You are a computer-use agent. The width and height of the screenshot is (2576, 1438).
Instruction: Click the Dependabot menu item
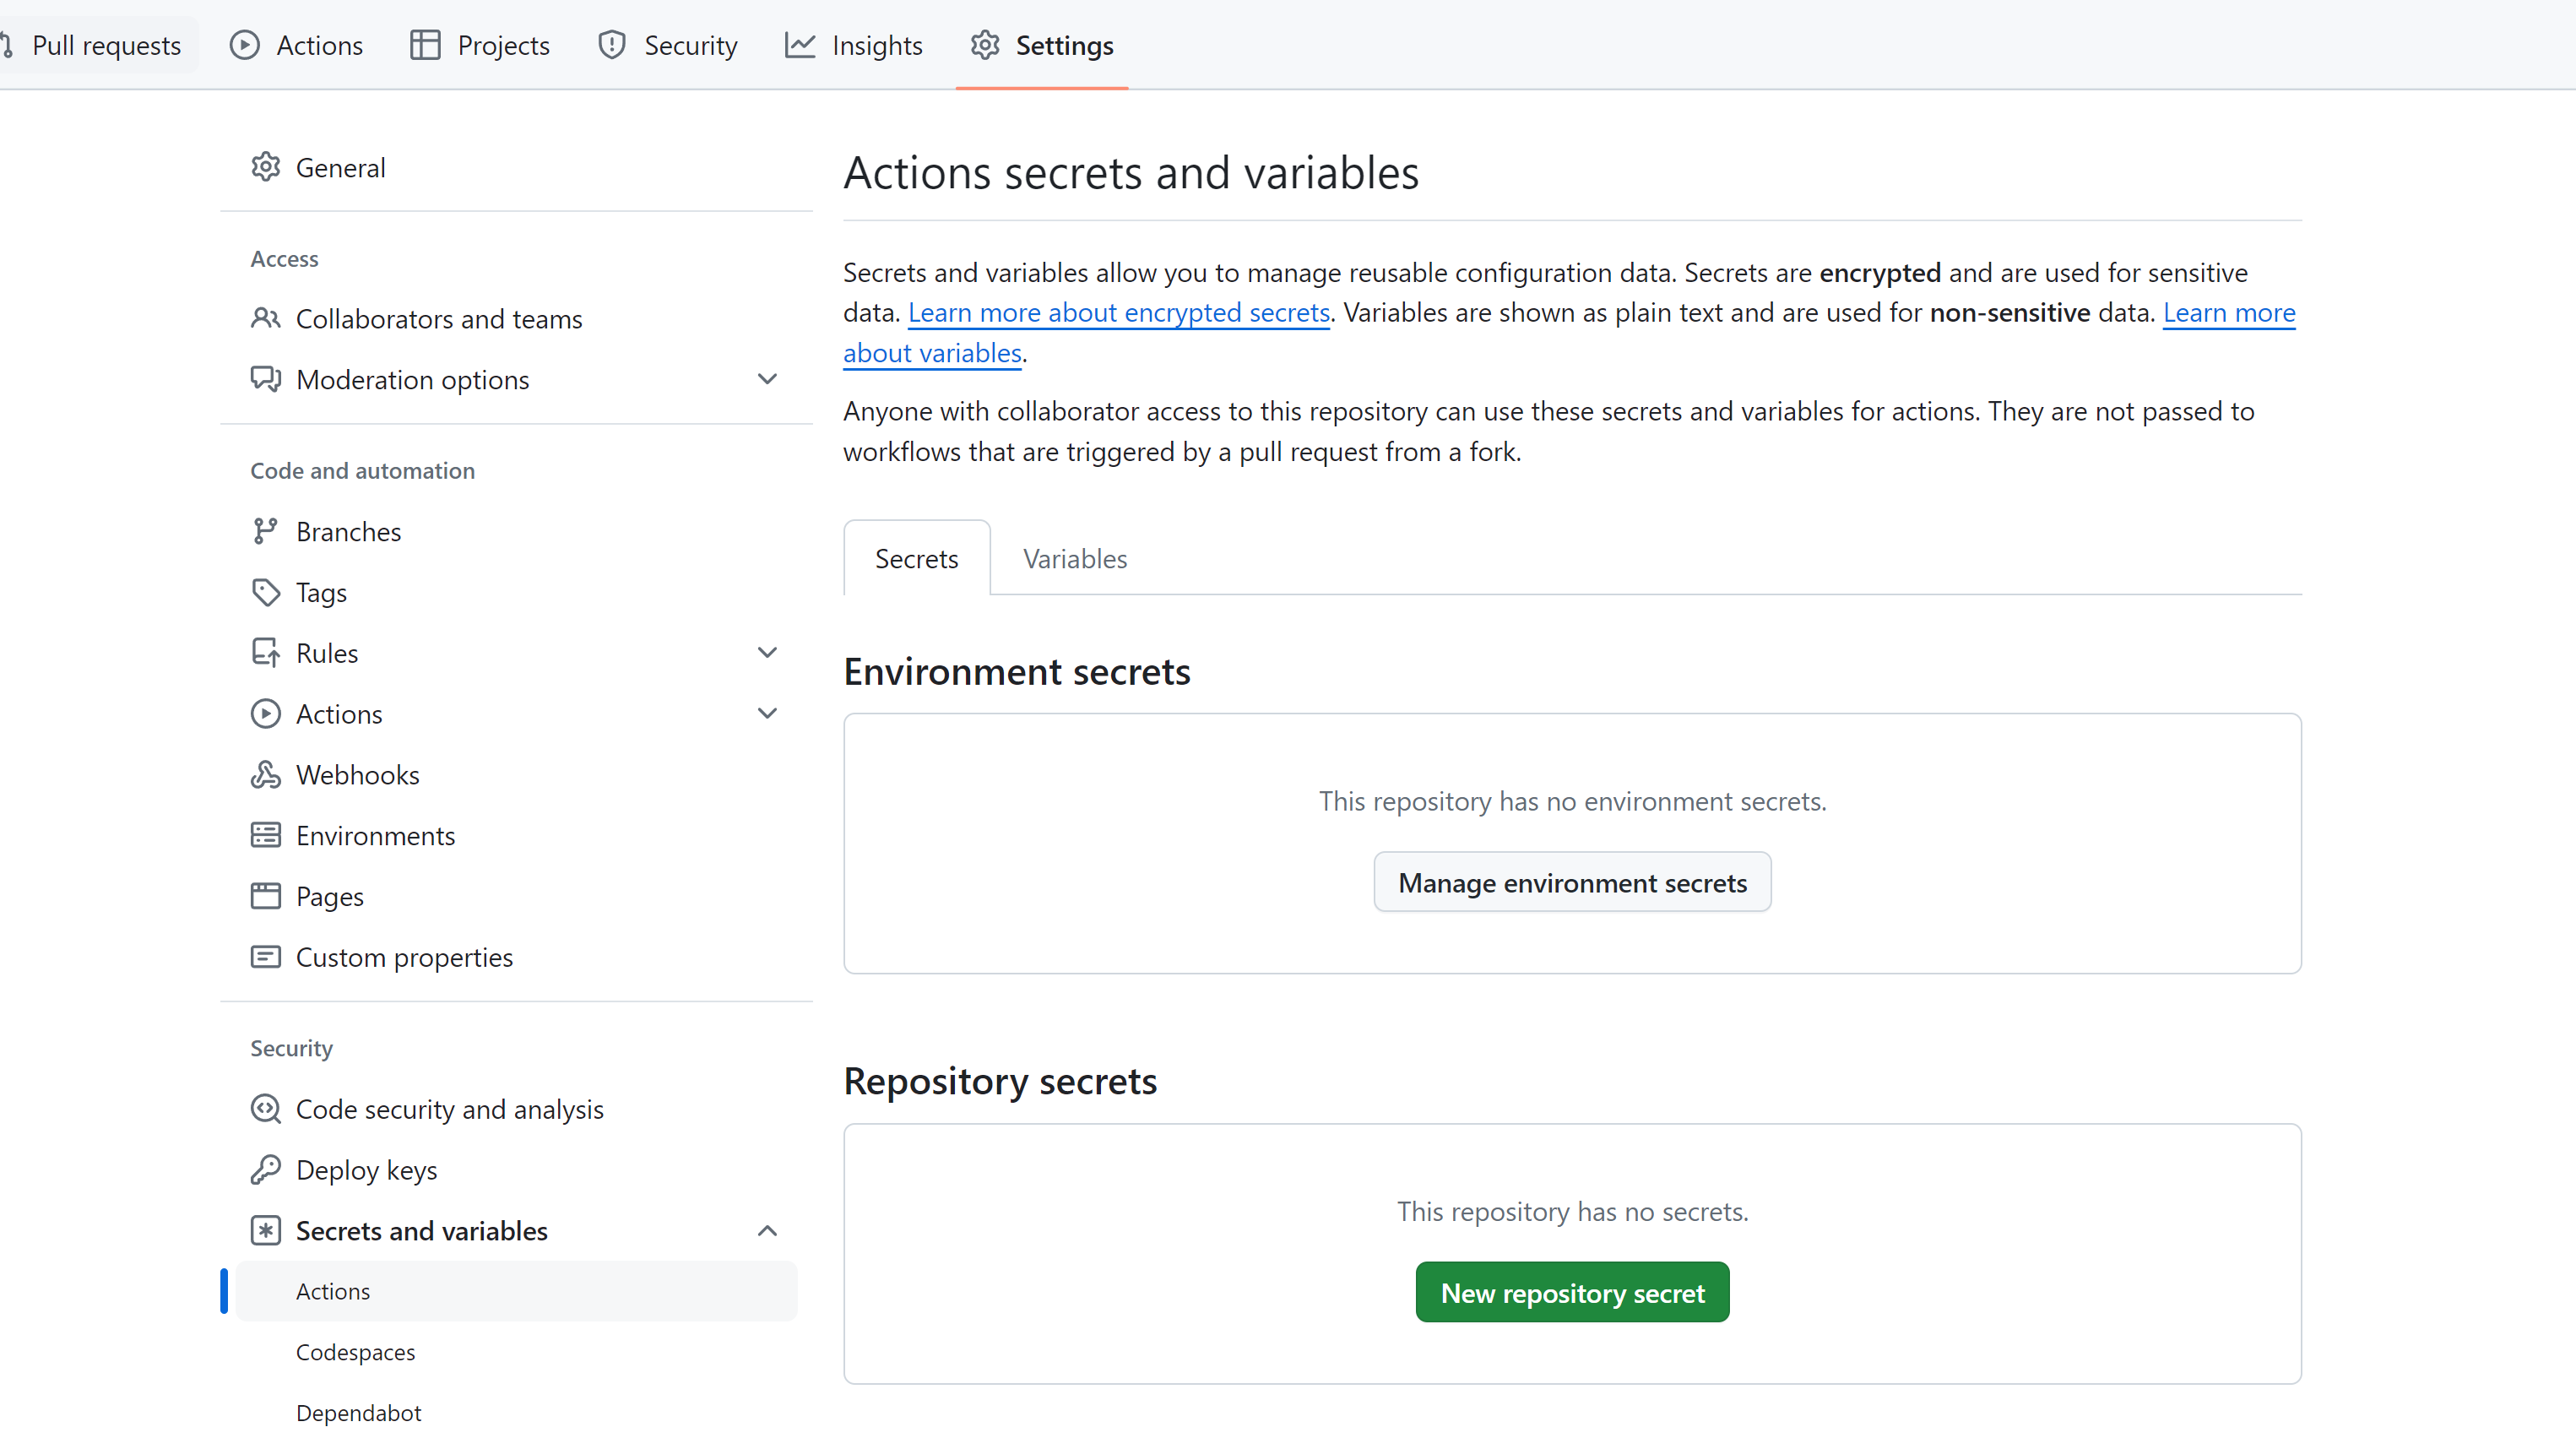[357, 1412]
